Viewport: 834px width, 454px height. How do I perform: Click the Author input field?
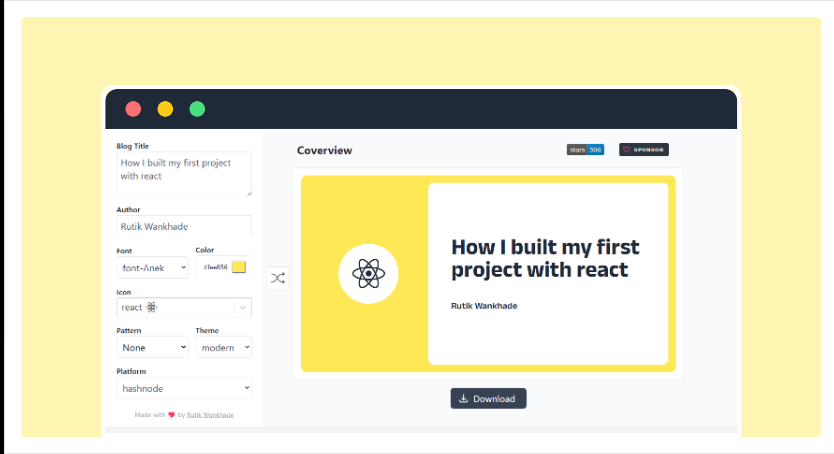(184, 227)
